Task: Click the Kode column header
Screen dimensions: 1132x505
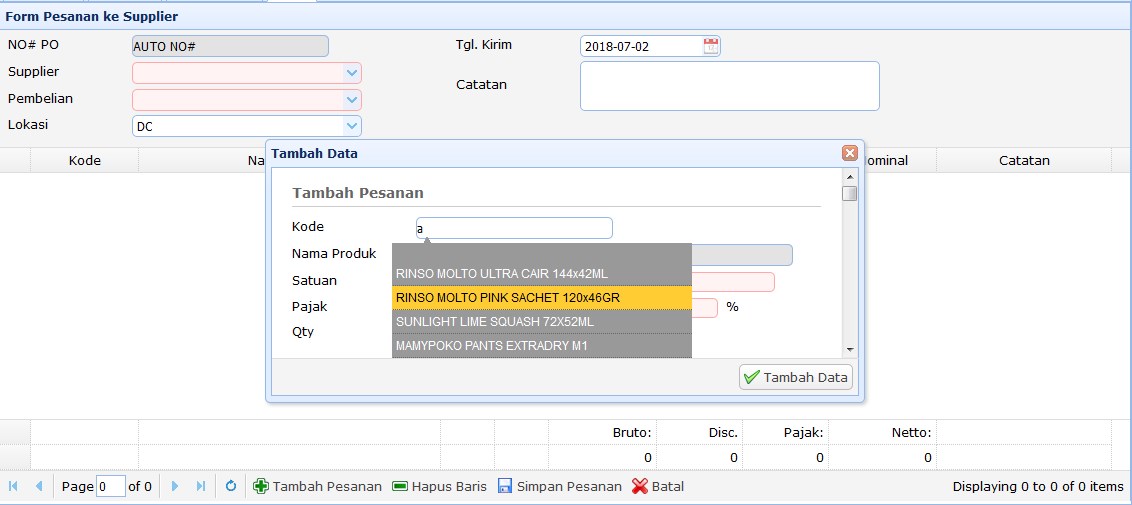Action: coord(84,160)
